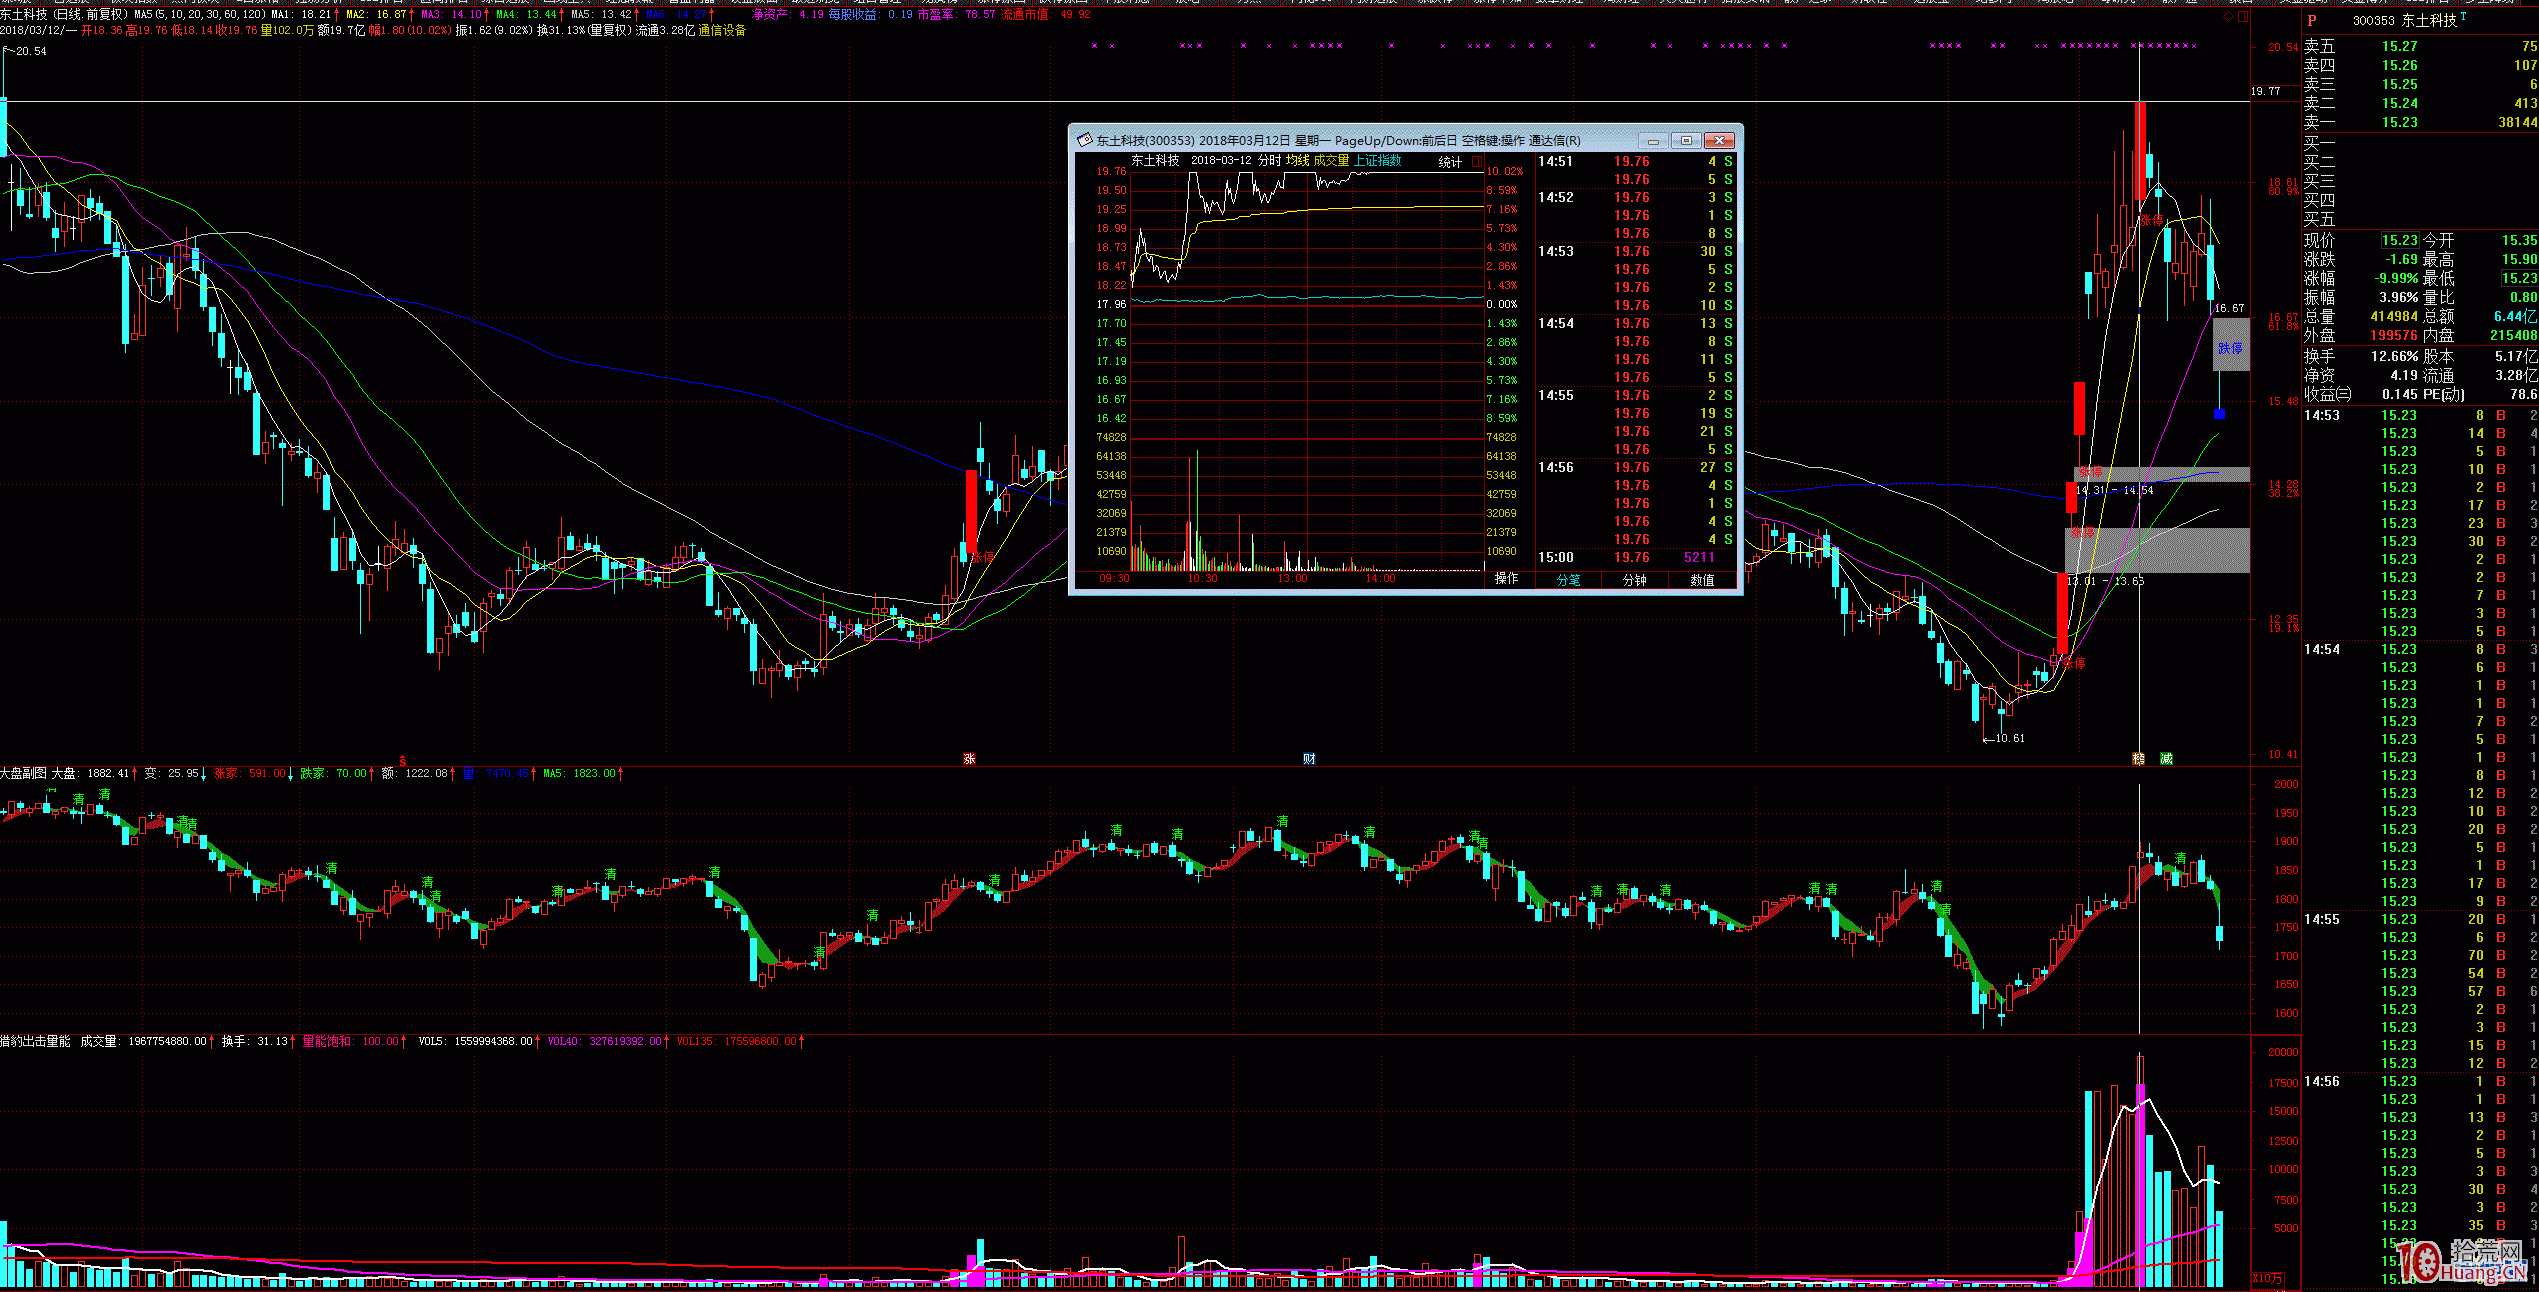2539x1292 pixels.
Task: Click the 卖一 price 15.23 row
Action: coord(2420,122)
